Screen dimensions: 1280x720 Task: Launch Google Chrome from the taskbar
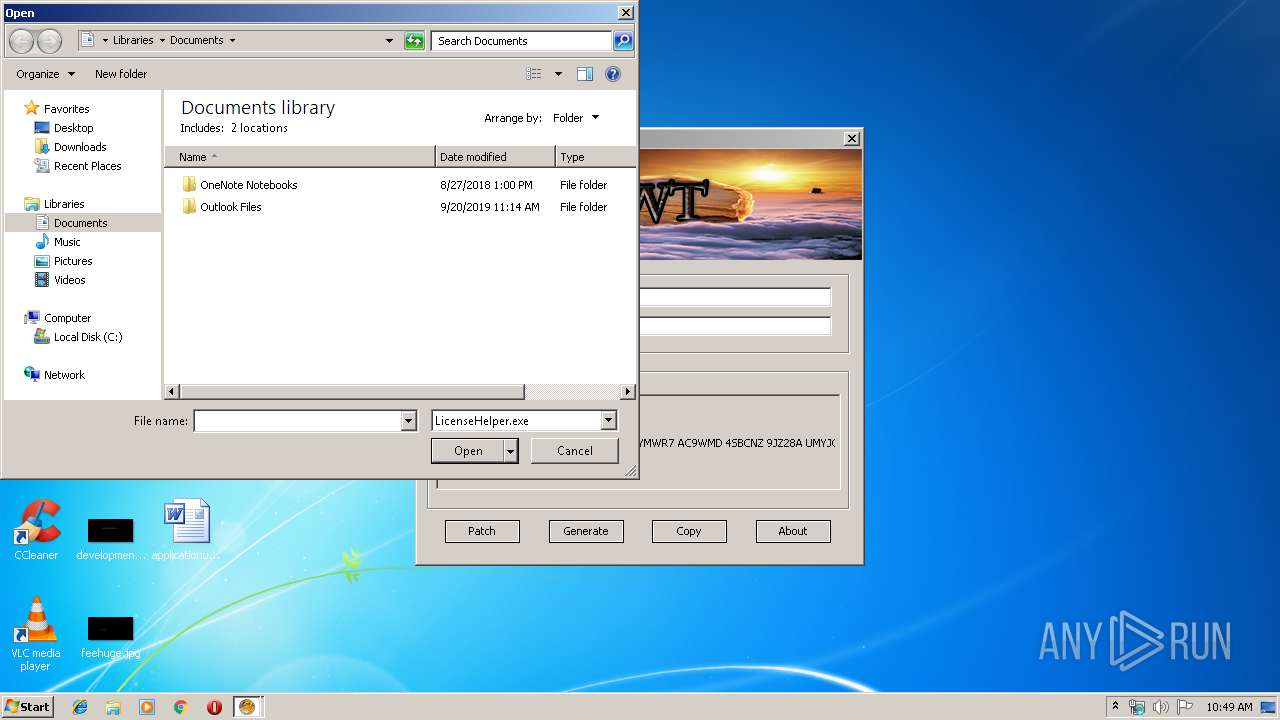pyautogui.click(x=181, y=707)
